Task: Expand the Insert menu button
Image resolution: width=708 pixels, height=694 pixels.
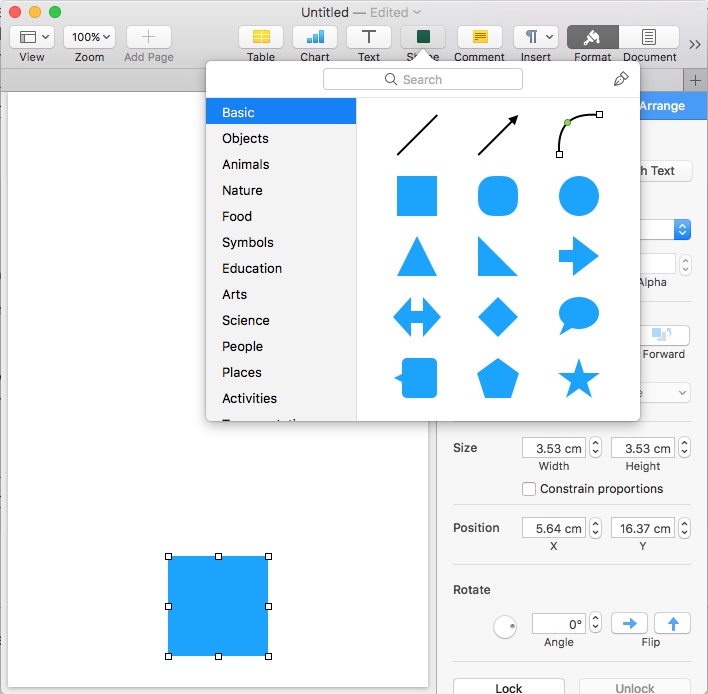Action: (535, 37)
